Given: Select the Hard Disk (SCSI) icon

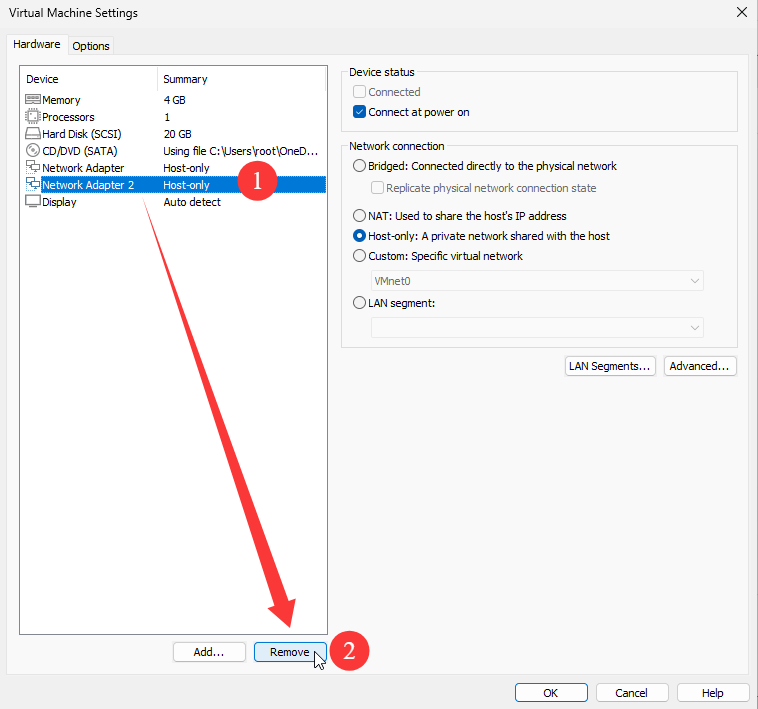Looking at the screenshot, I should coord(32,134).
